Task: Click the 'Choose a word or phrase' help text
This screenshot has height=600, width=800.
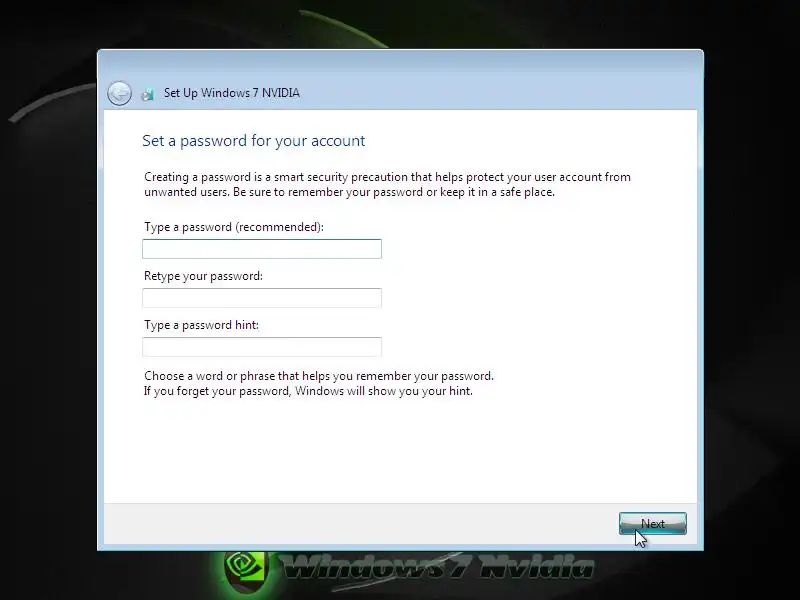Action: (x=319, y=376)
